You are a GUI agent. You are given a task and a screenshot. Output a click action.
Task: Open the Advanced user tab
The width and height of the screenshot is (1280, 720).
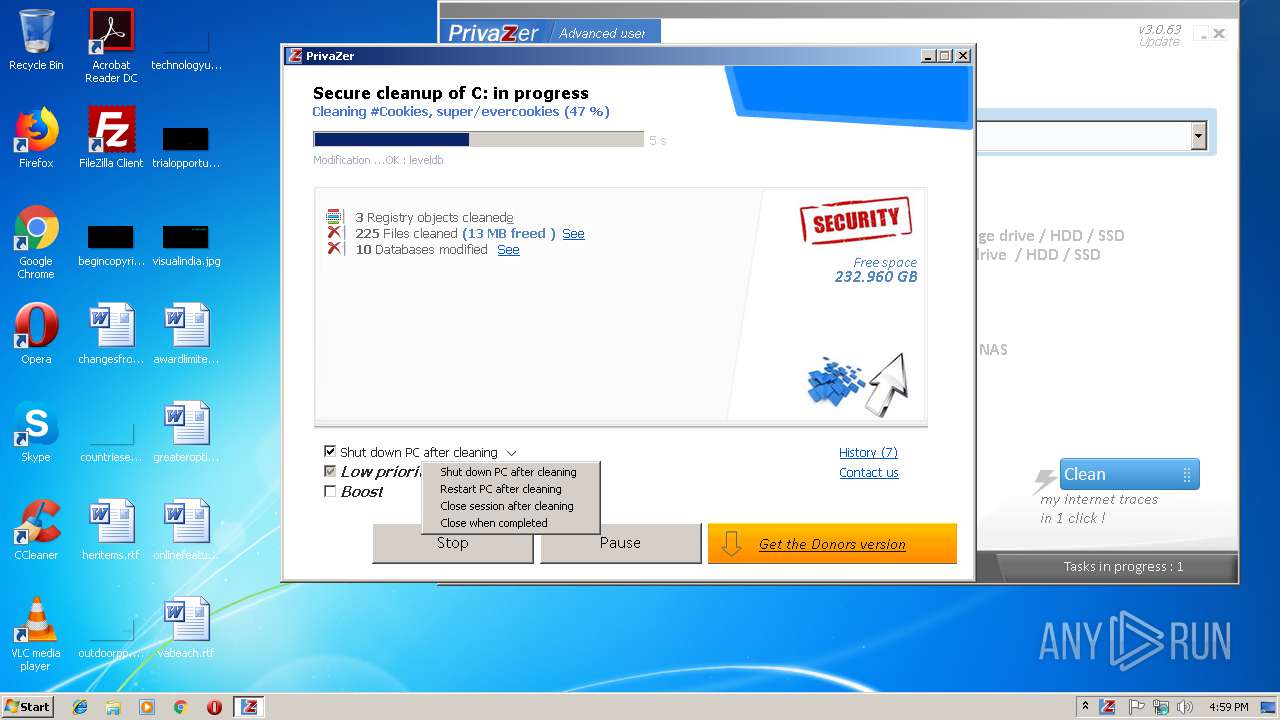pos(602,33)
